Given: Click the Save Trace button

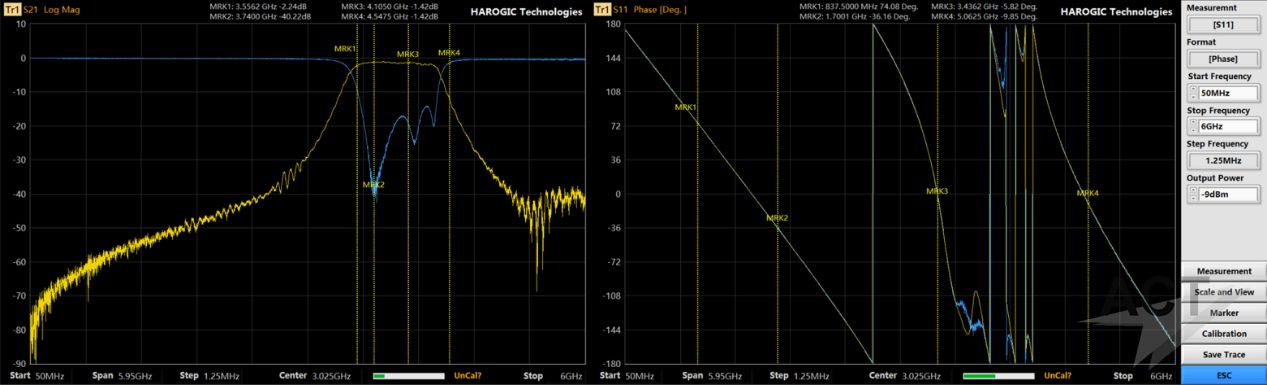Looking at the screenshot, I should [x=1224, y=355].
